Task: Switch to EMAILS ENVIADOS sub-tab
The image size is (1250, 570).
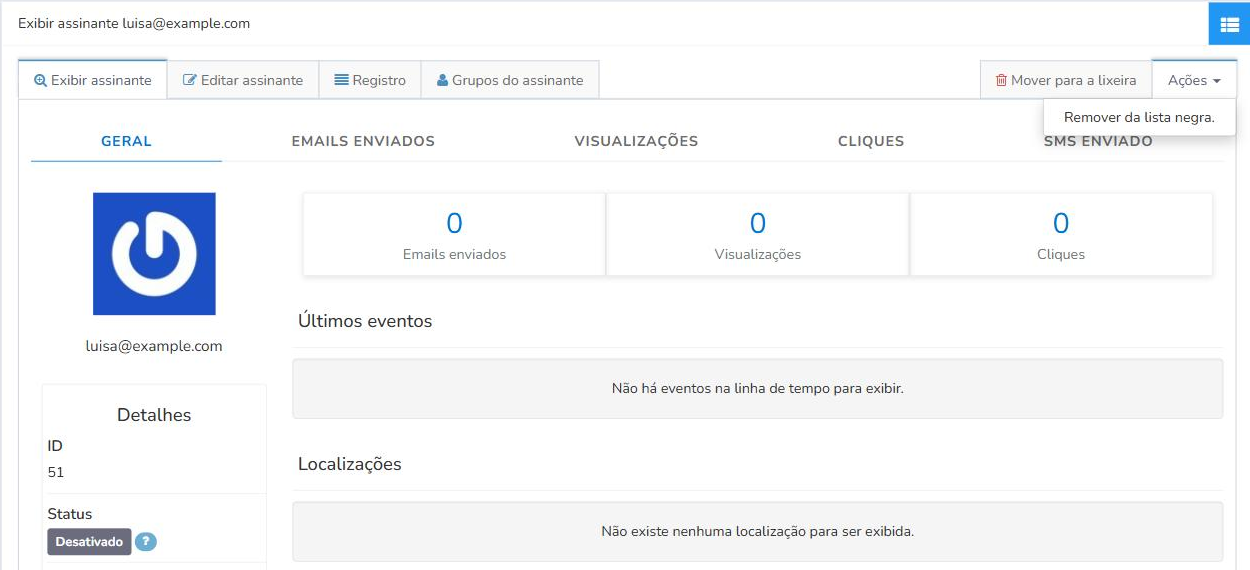Action: click(363, 141)
